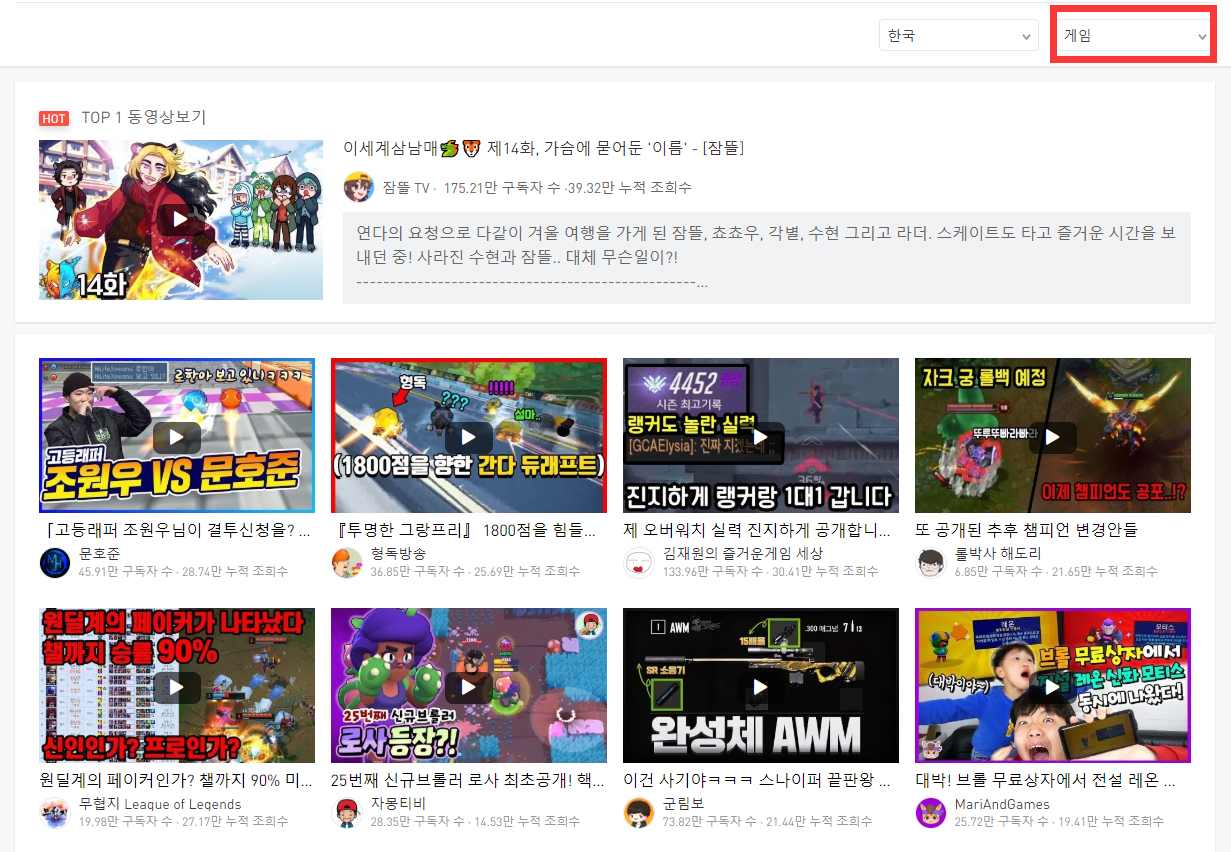The image size is (1231, 852).
Task: Open 또 공개된 추후 챔피언 변경안들 title
Action: coord(1026,530)
